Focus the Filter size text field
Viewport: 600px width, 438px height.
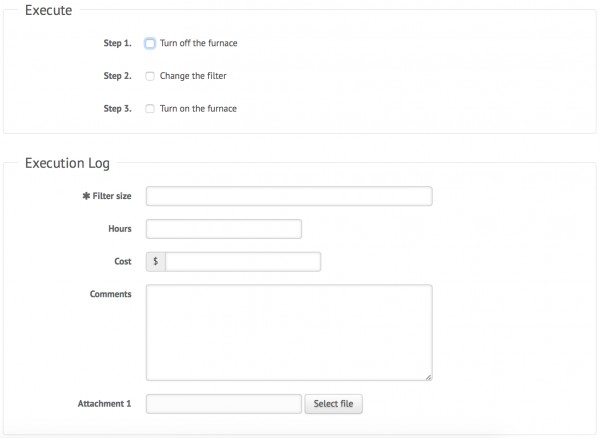[x=289, y=196]
